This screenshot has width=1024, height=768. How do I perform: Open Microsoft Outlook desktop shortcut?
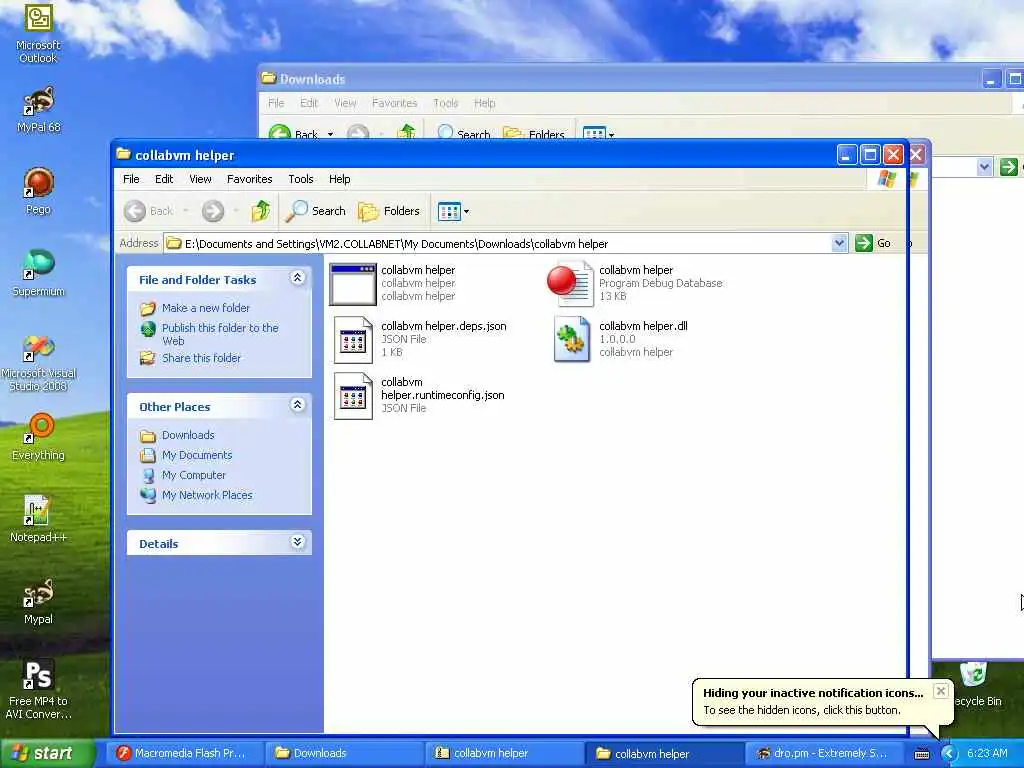click(x=38, y=33)
